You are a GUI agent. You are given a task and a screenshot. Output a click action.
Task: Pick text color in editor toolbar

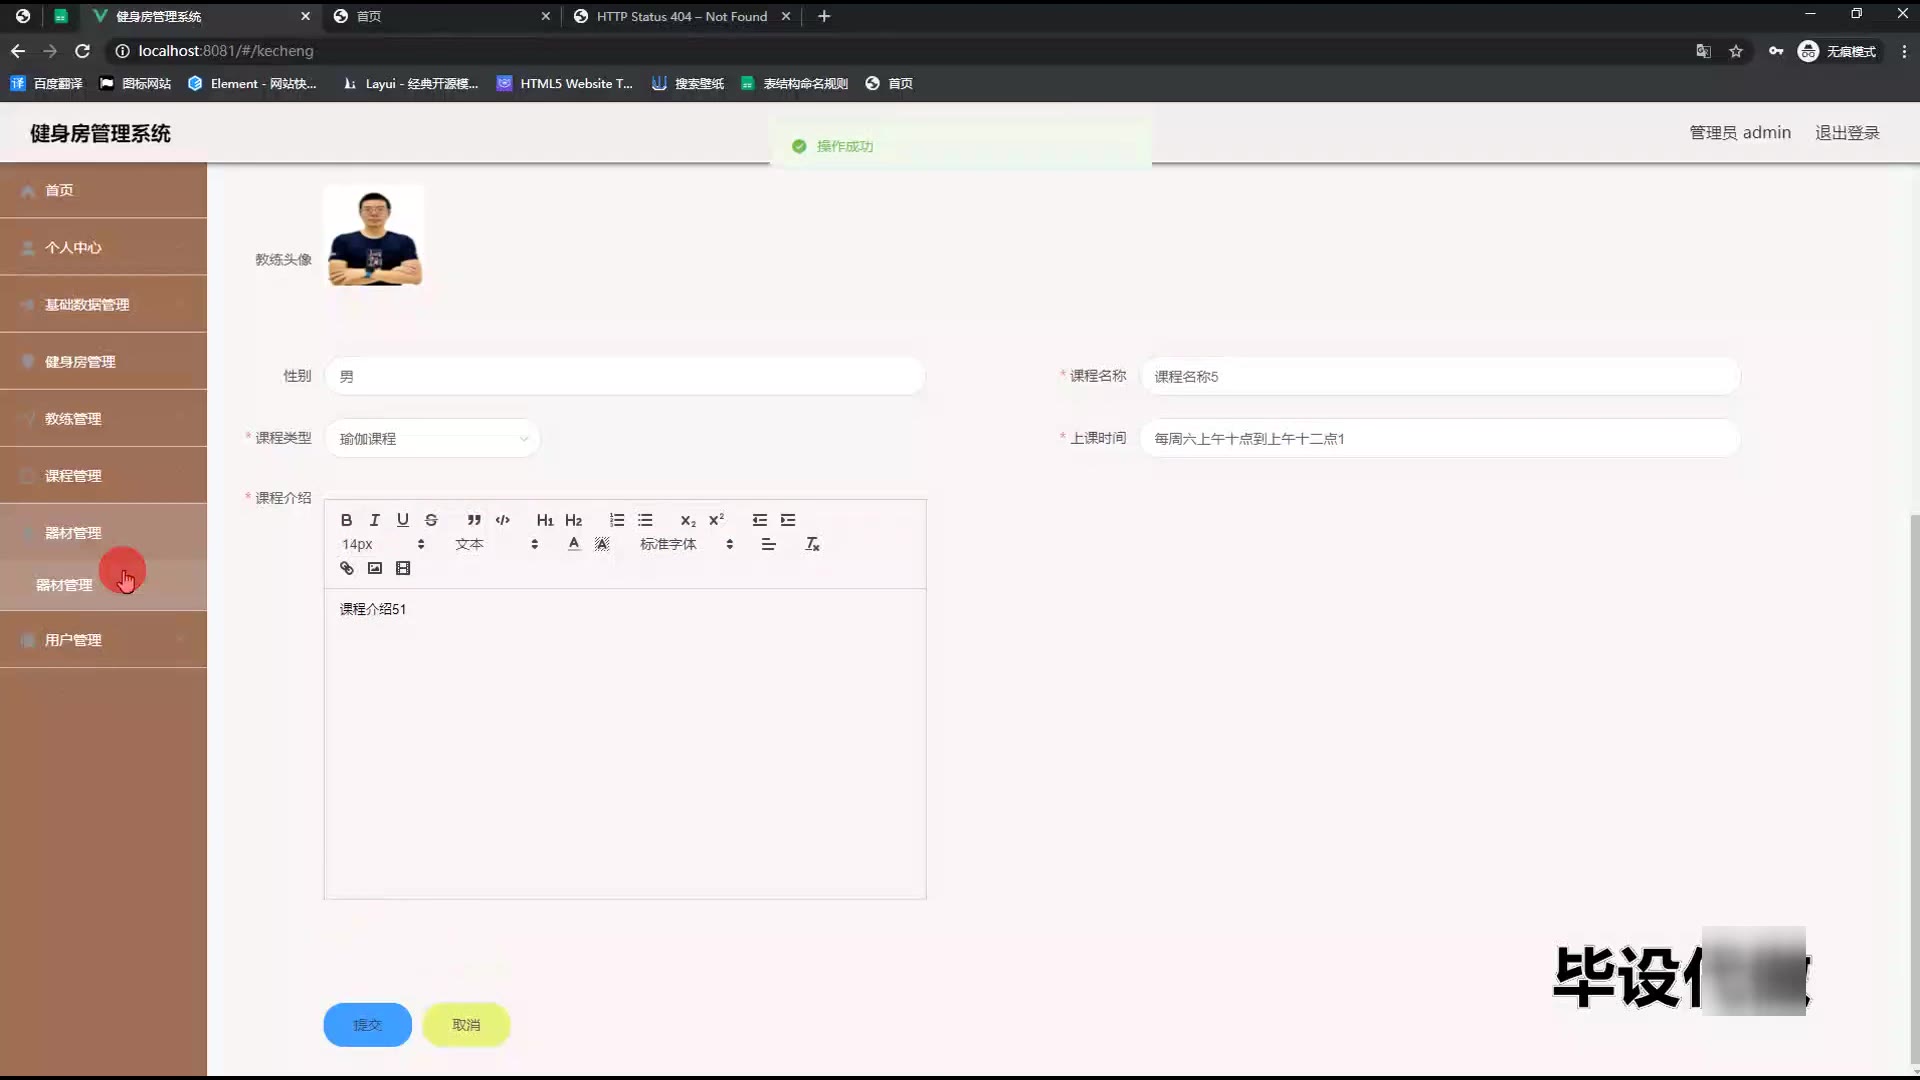(x=573, y=544)
